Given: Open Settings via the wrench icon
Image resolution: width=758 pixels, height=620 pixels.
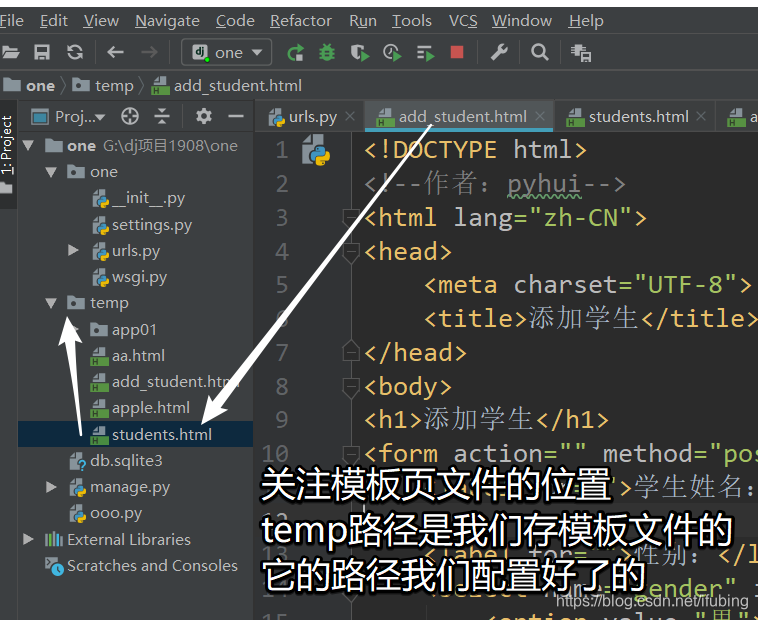Looking at the screenshot, I should tap(499, 52).
